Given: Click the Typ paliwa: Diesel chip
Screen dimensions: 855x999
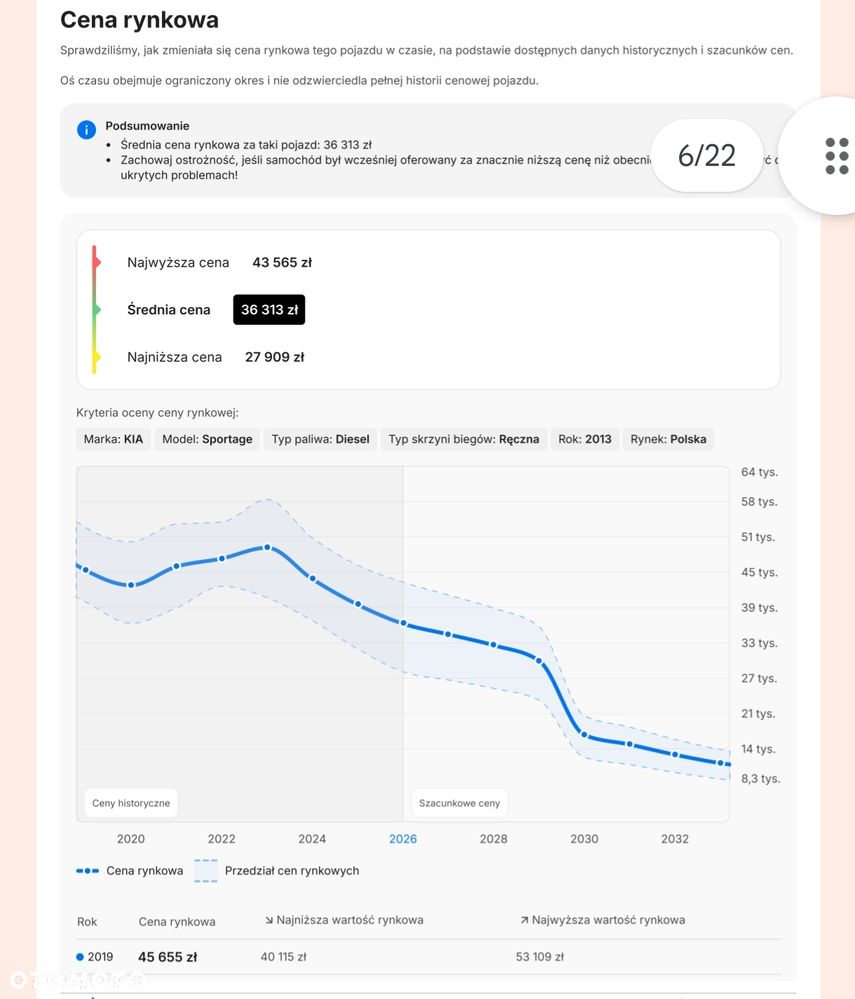Looking at the screenshot, I should pos(320,439).
